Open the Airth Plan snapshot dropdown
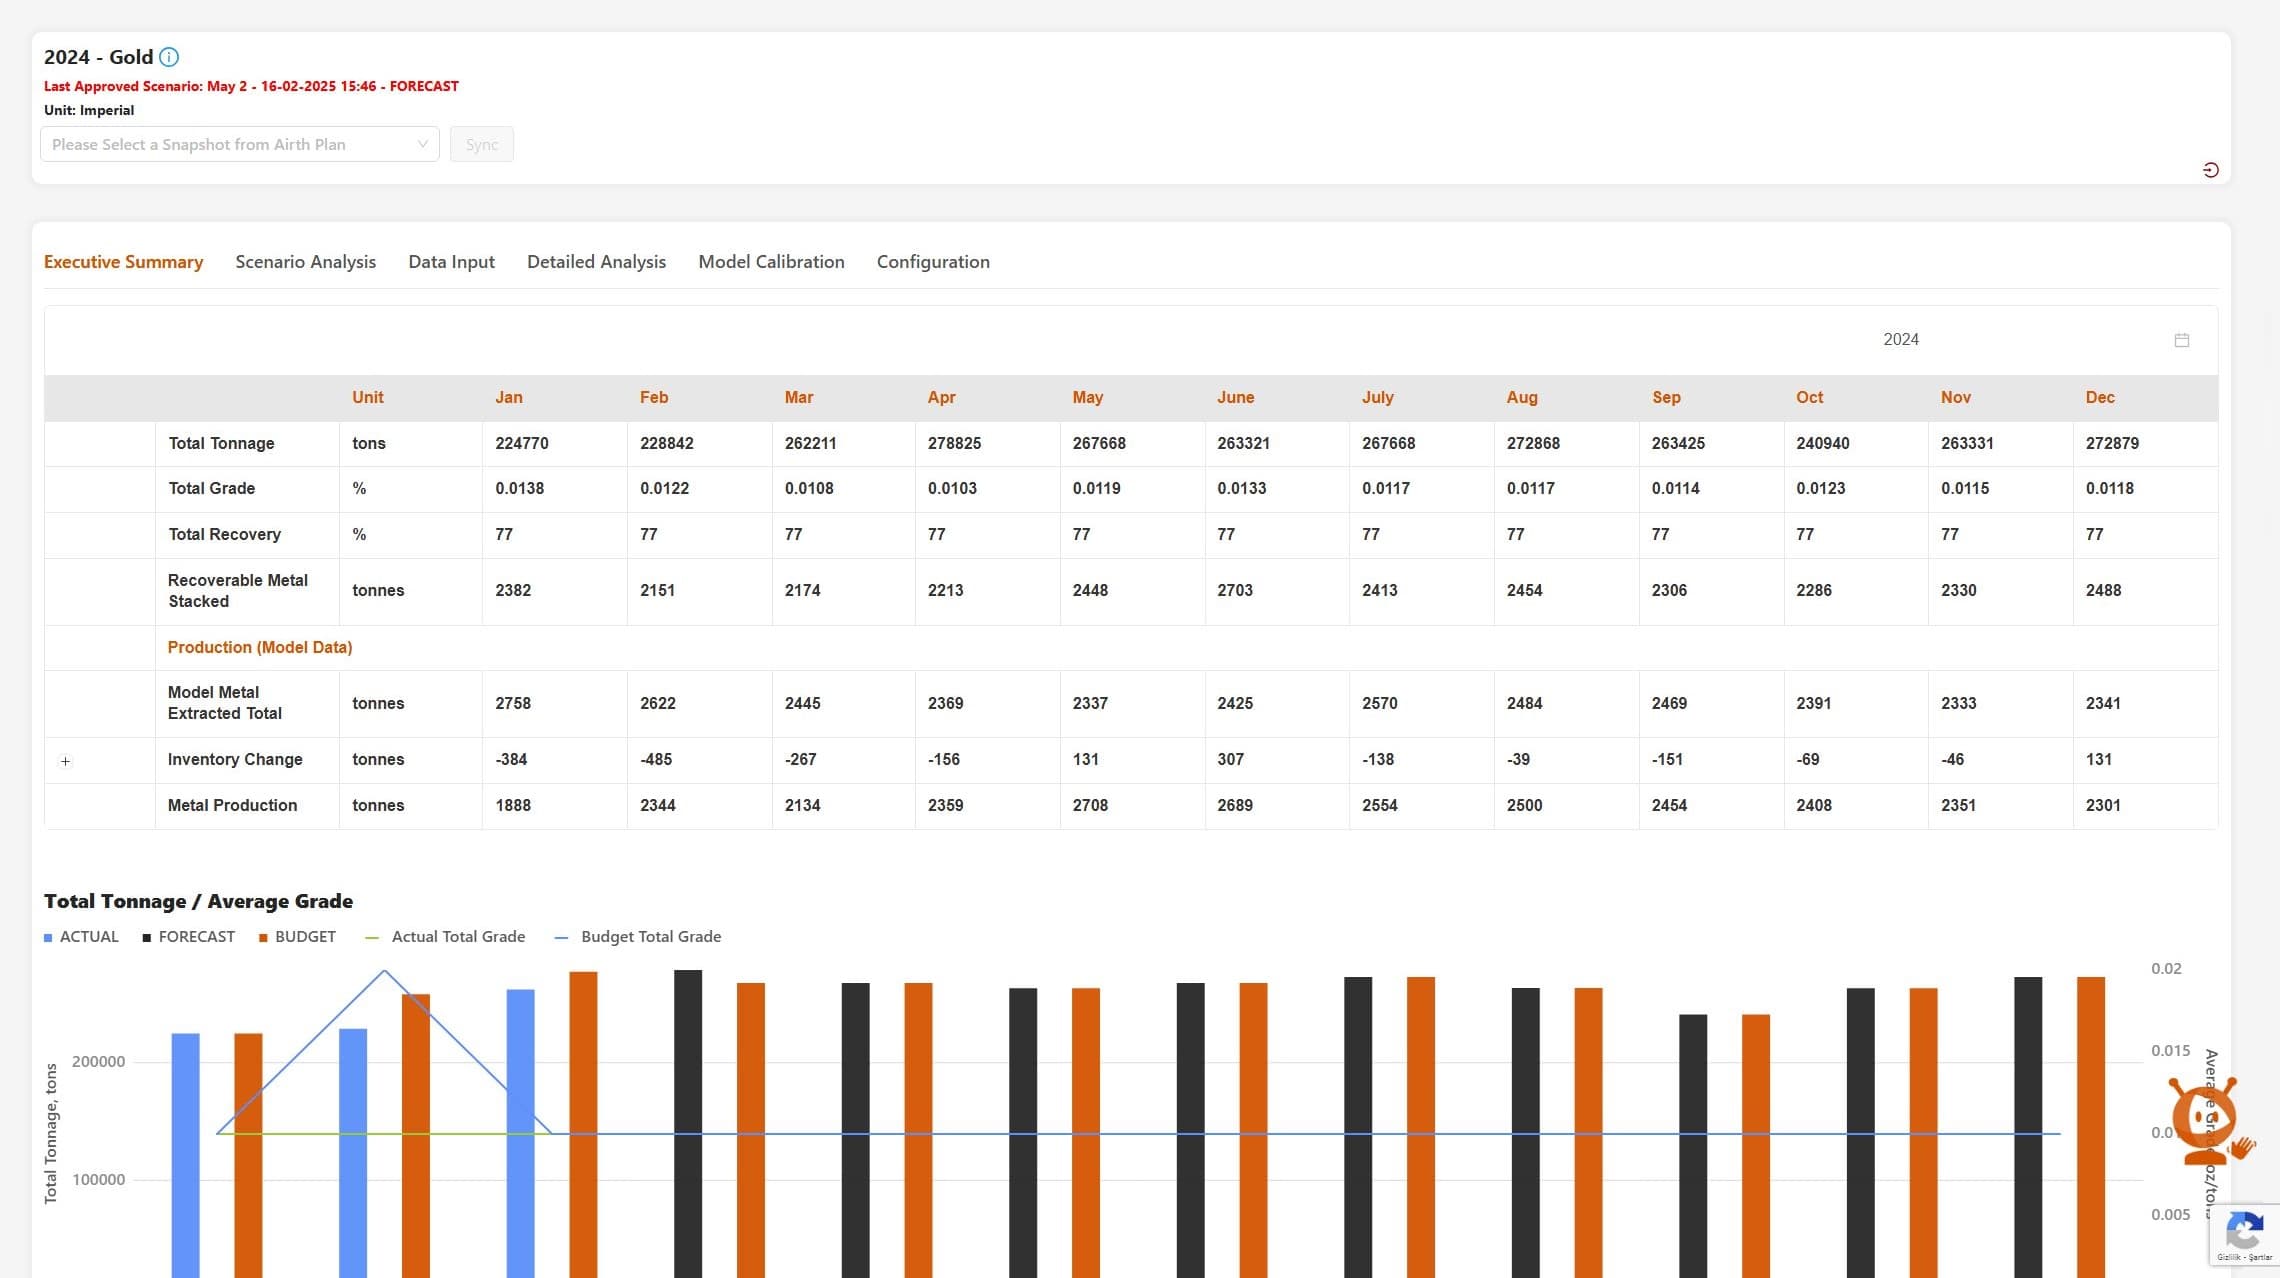The width and height of the screenshot is (2280, 1278). coord(240,144)
